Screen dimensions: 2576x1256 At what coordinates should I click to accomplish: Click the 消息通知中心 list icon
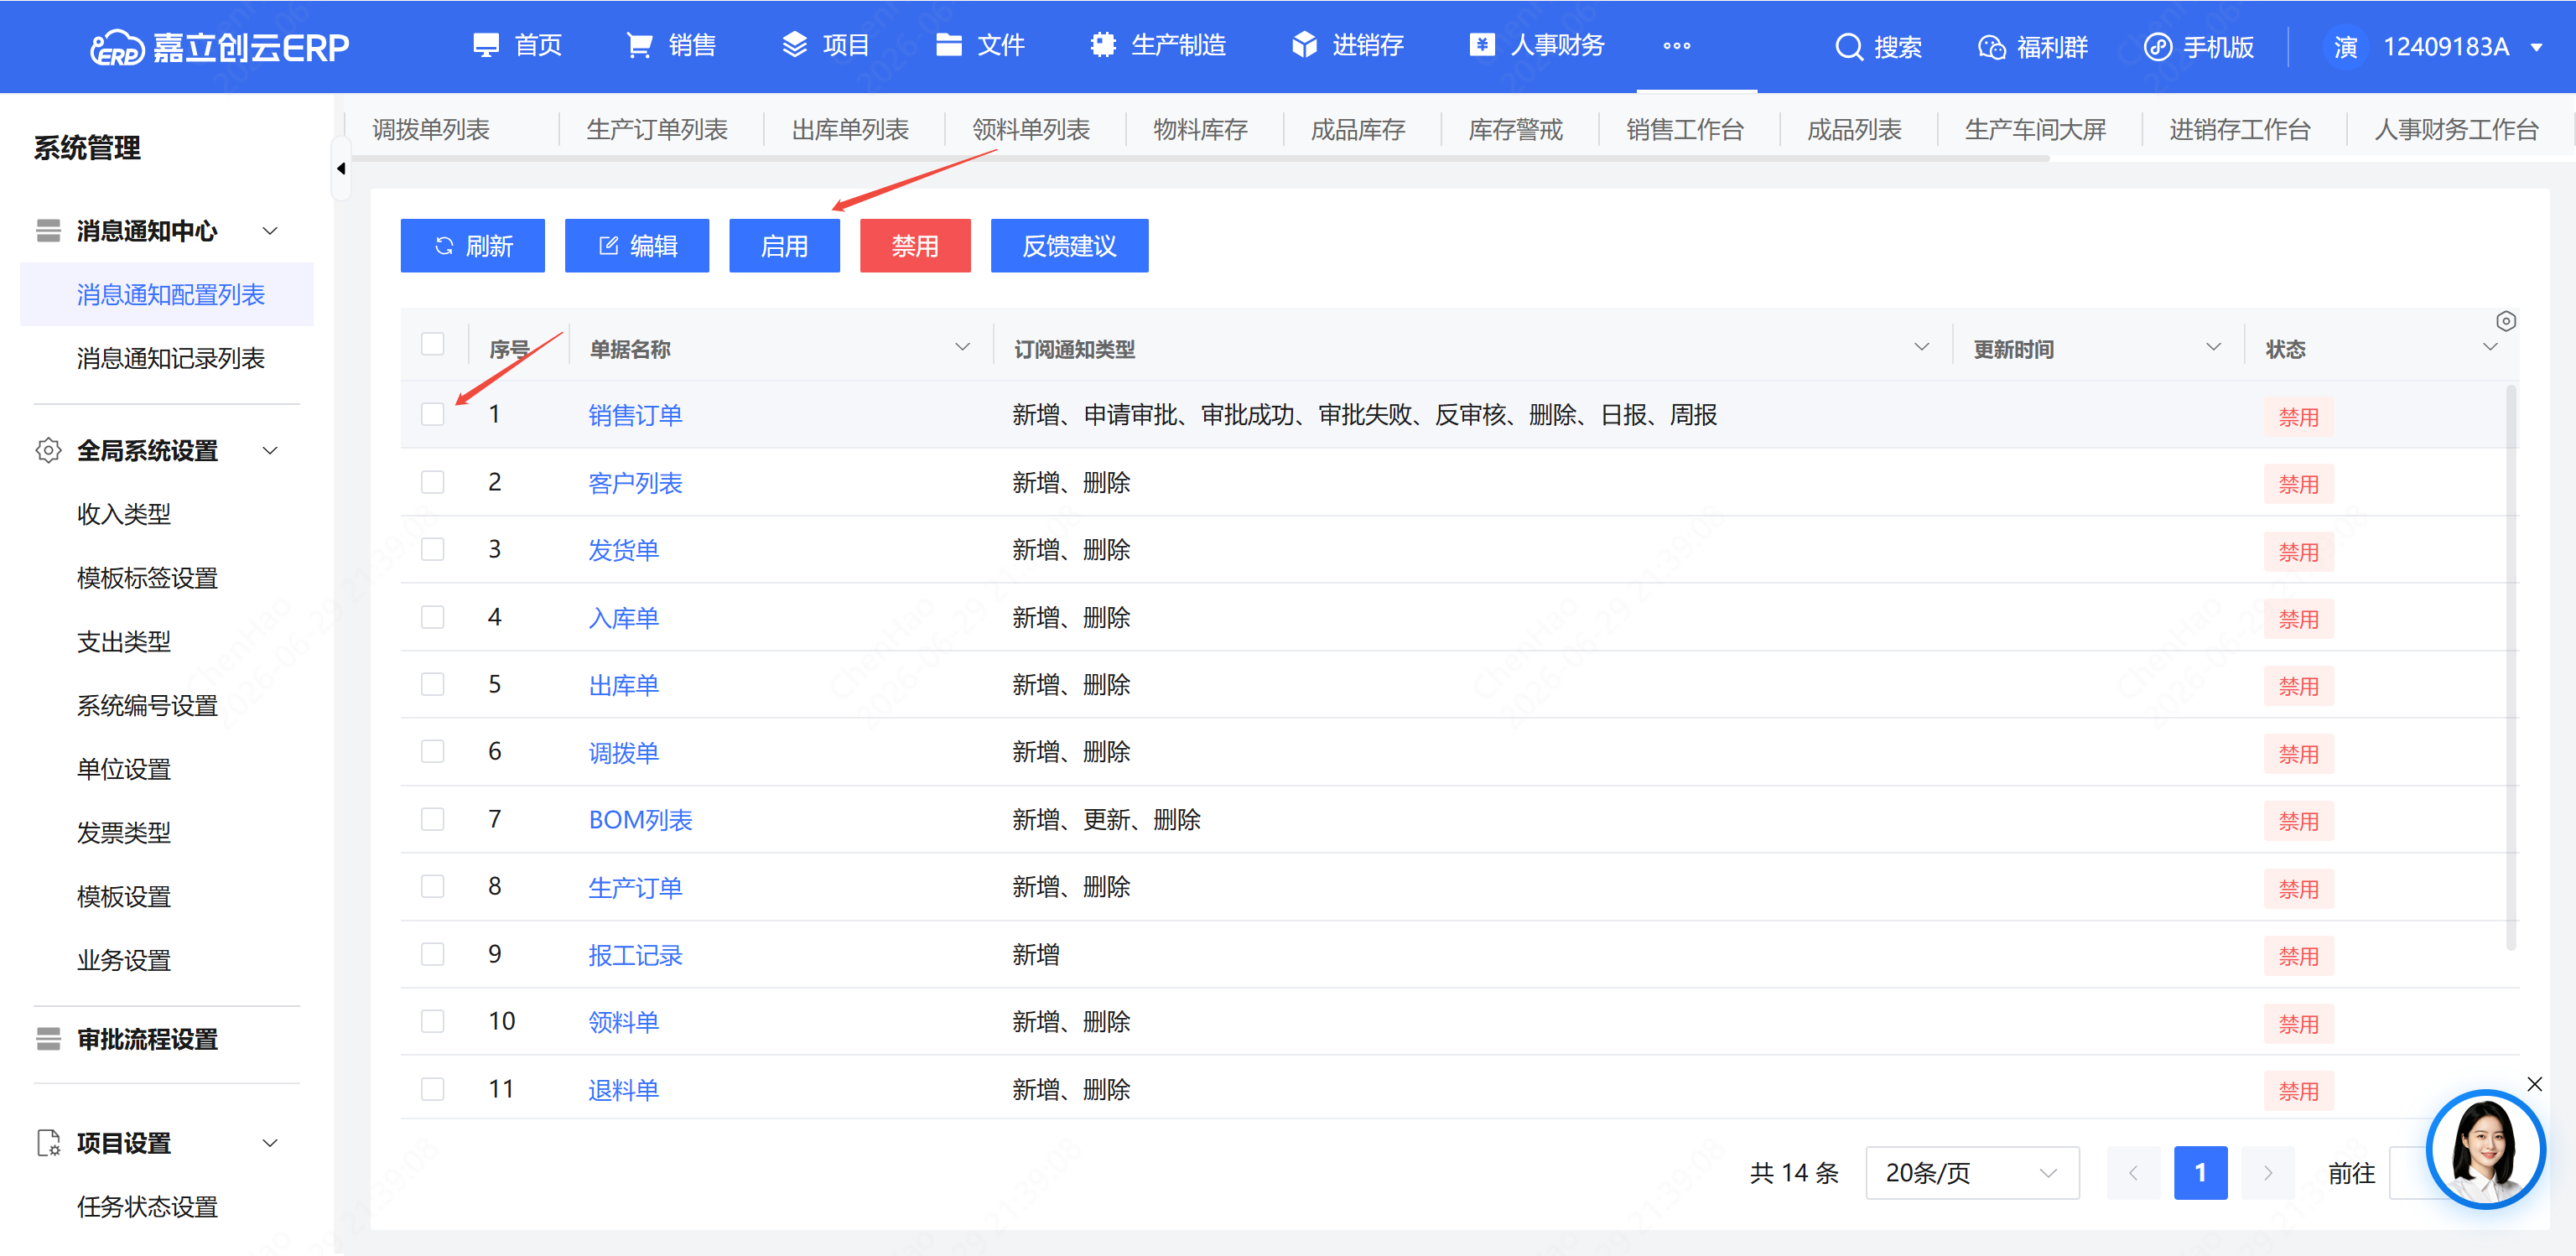(48, 231)
